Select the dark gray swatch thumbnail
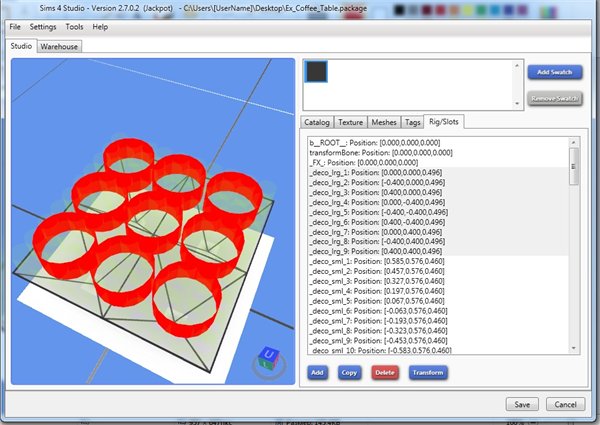The width and height of the screenshot is (600, 425). pos(317,73)
